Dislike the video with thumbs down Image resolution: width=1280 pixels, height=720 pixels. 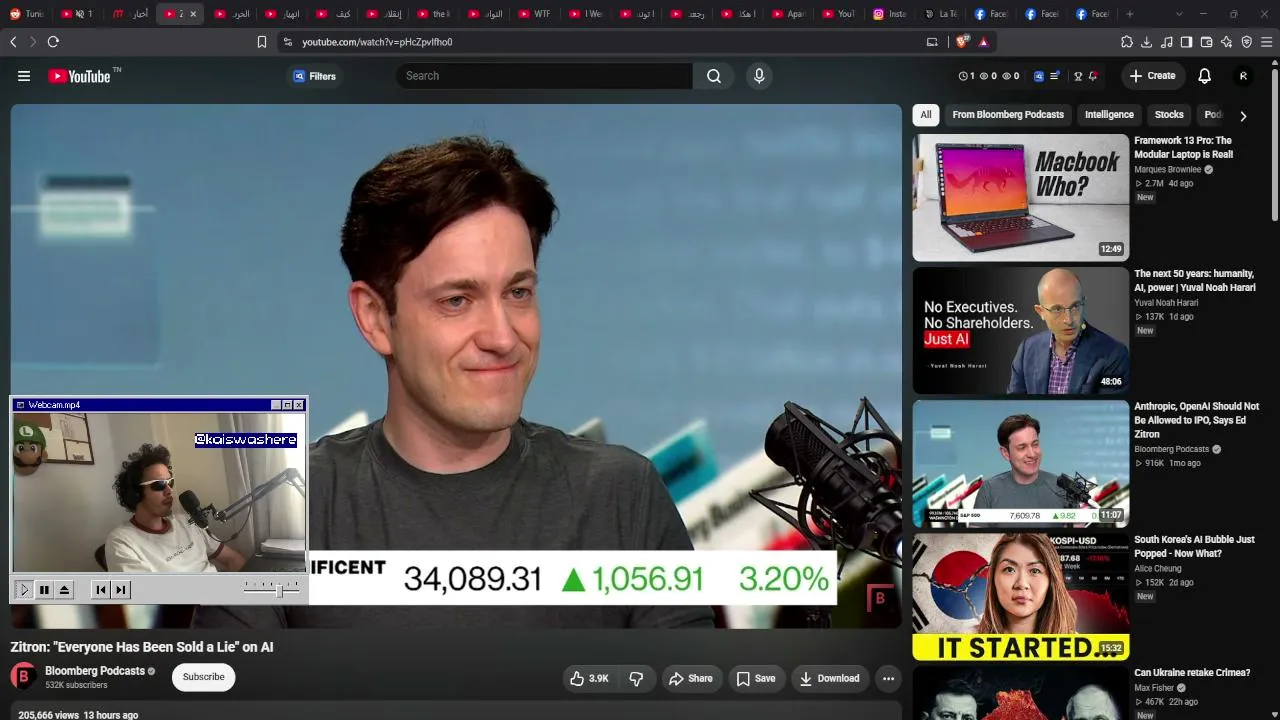[636, 679]
